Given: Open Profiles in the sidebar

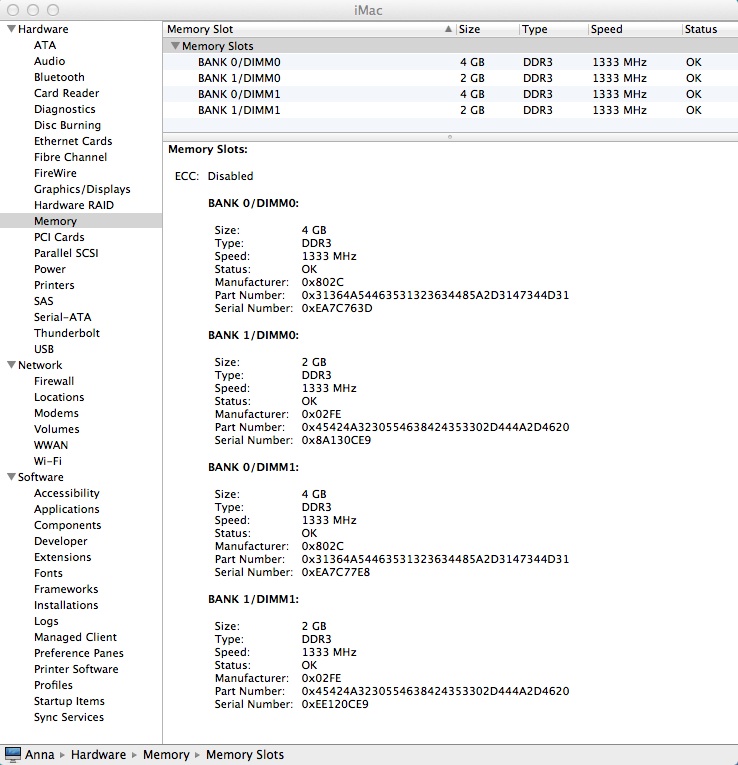Looking at the screenshot, I should (53, 685).
